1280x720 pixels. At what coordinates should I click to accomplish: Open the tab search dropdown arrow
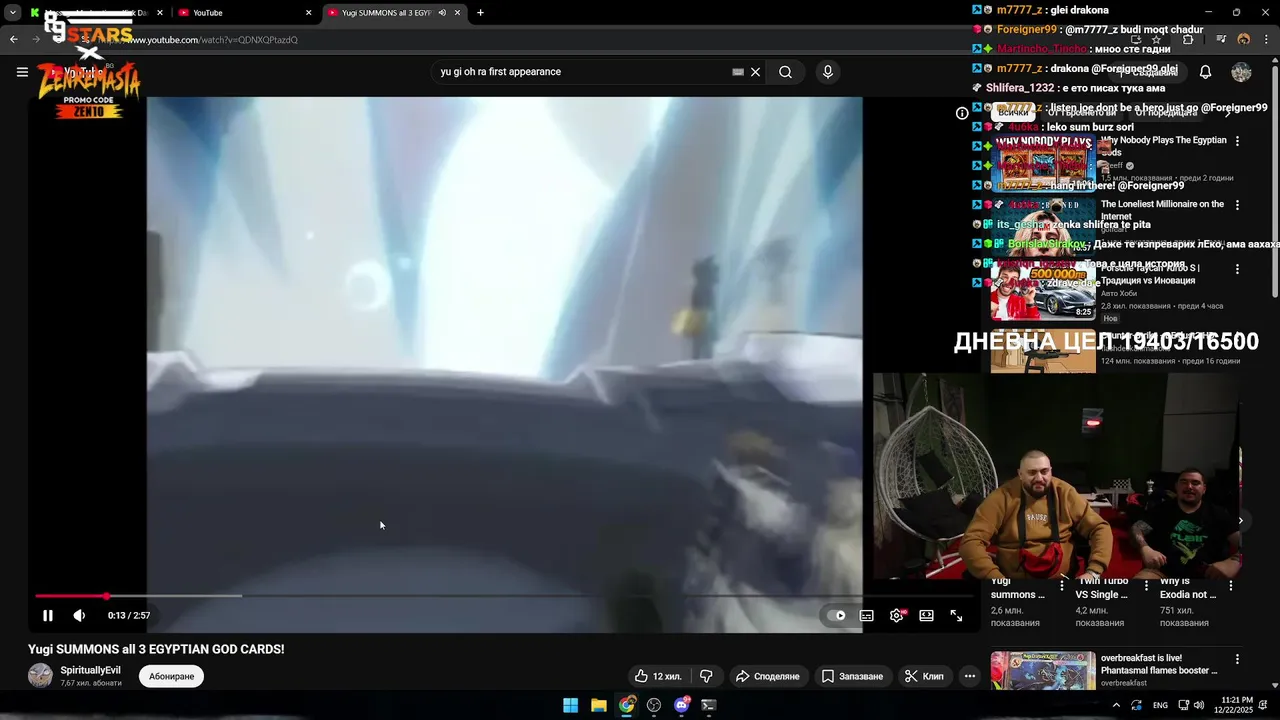(12, 13)
